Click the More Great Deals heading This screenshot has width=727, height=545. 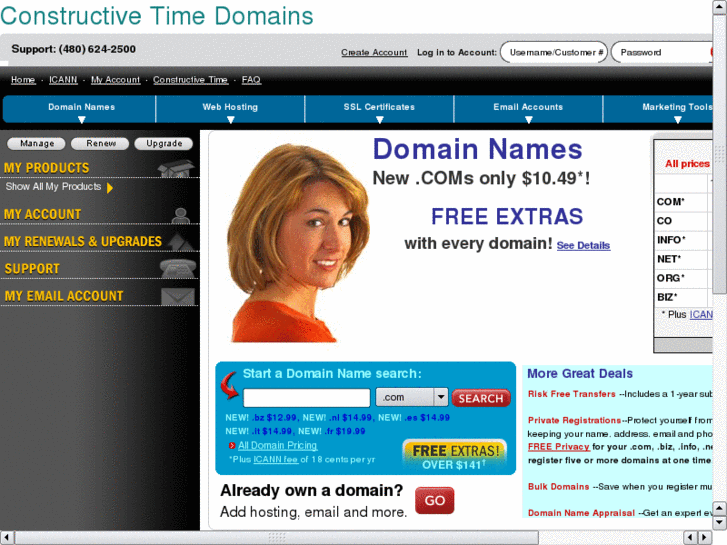pos(580,374)
